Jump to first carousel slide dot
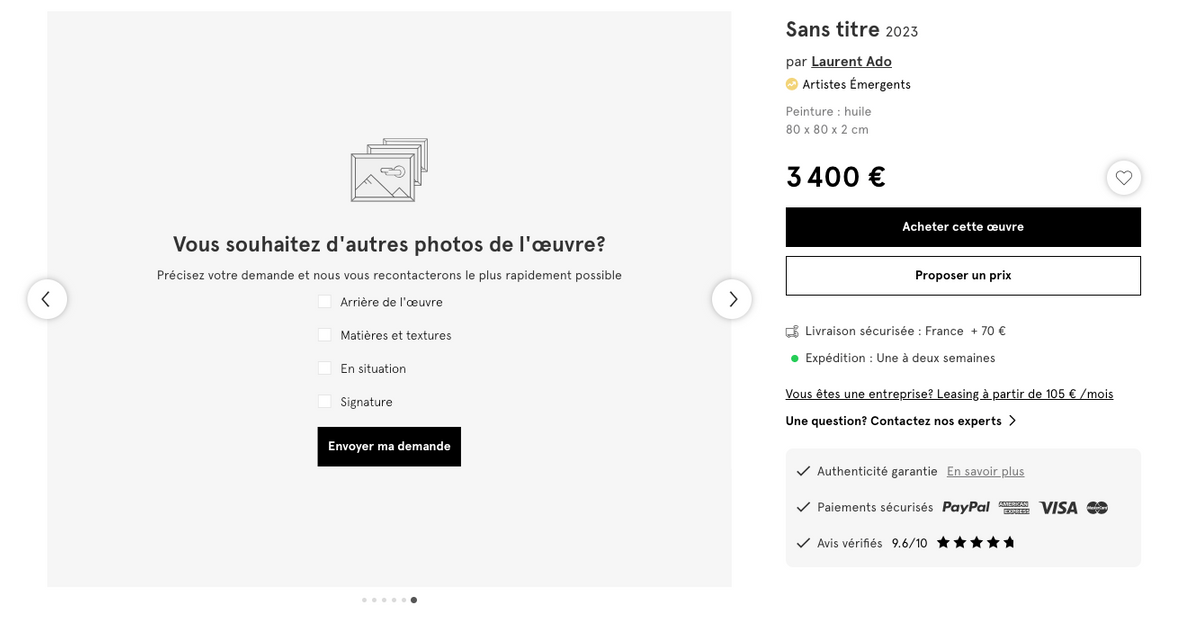The image size is (1200, 618). [364, 600]
